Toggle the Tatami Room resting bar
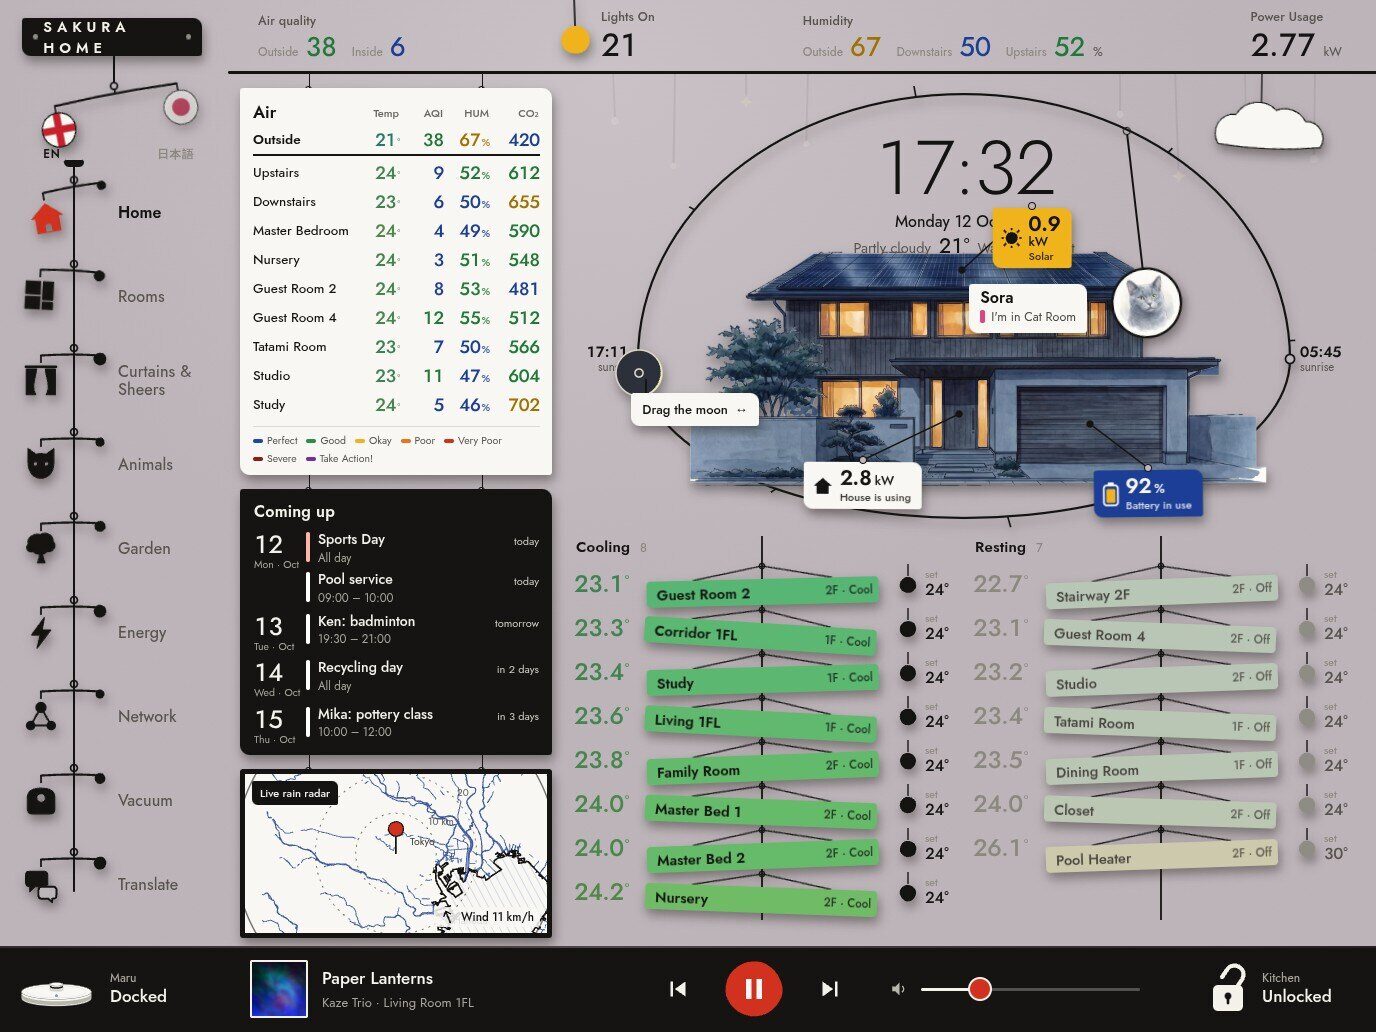Screen dimensions: 1376x1032 tap(1161, 724)
